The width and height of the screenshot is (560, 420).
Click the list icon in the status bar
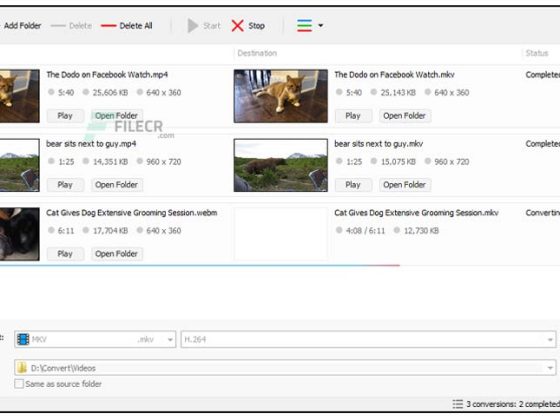(458, 404)
